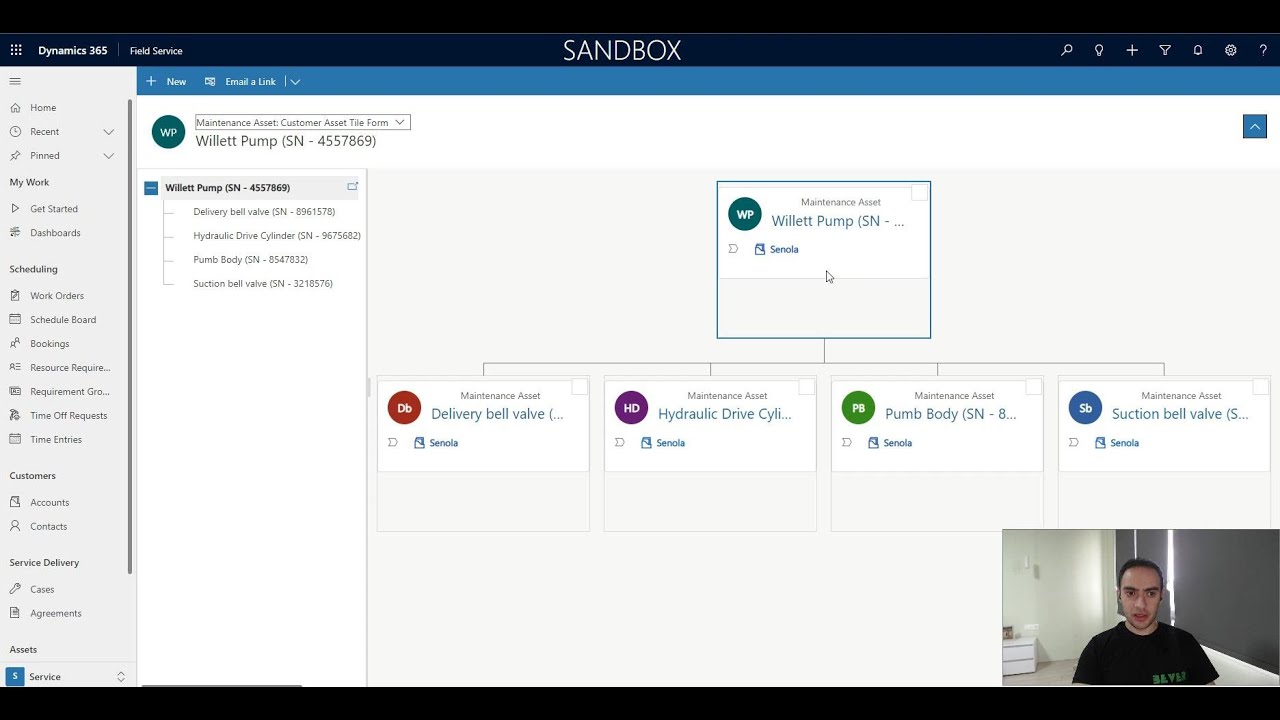Click the tag icon on the Willett Pump tile
Viewport: 1280px width, 720px height.
pos(733,249)
